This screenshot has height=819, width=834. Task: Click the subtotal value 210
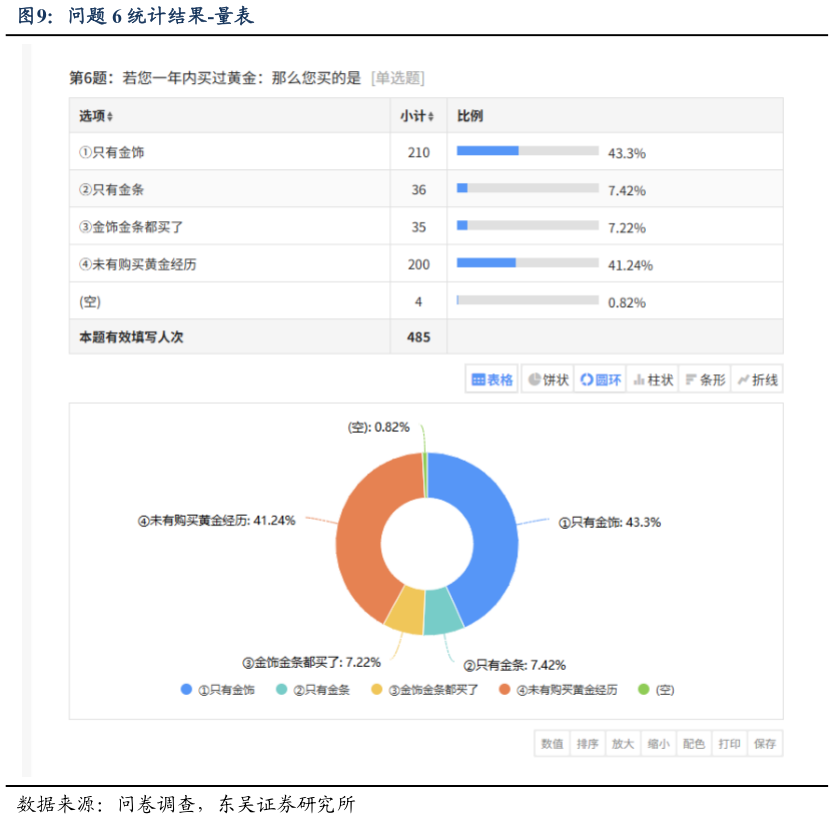pyautogui.click(x=419, y=153)
